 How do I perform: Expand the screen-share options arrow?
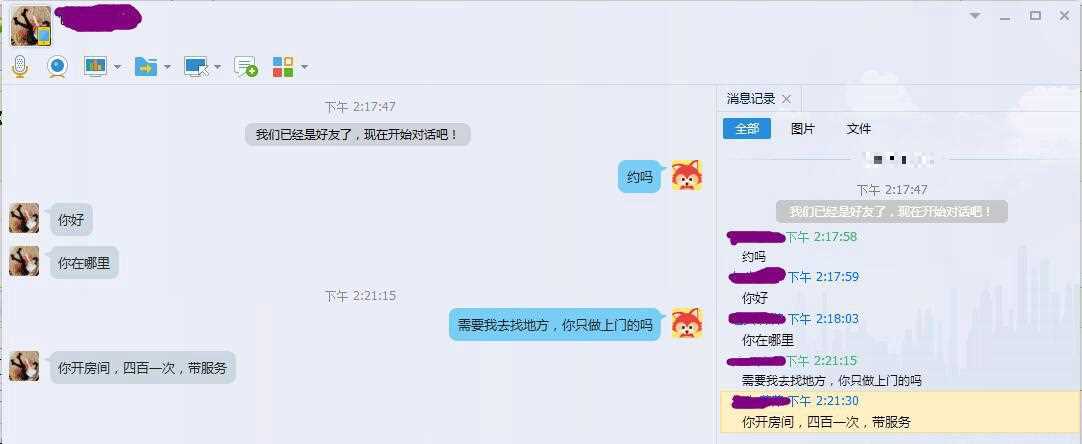pos(117,67)
